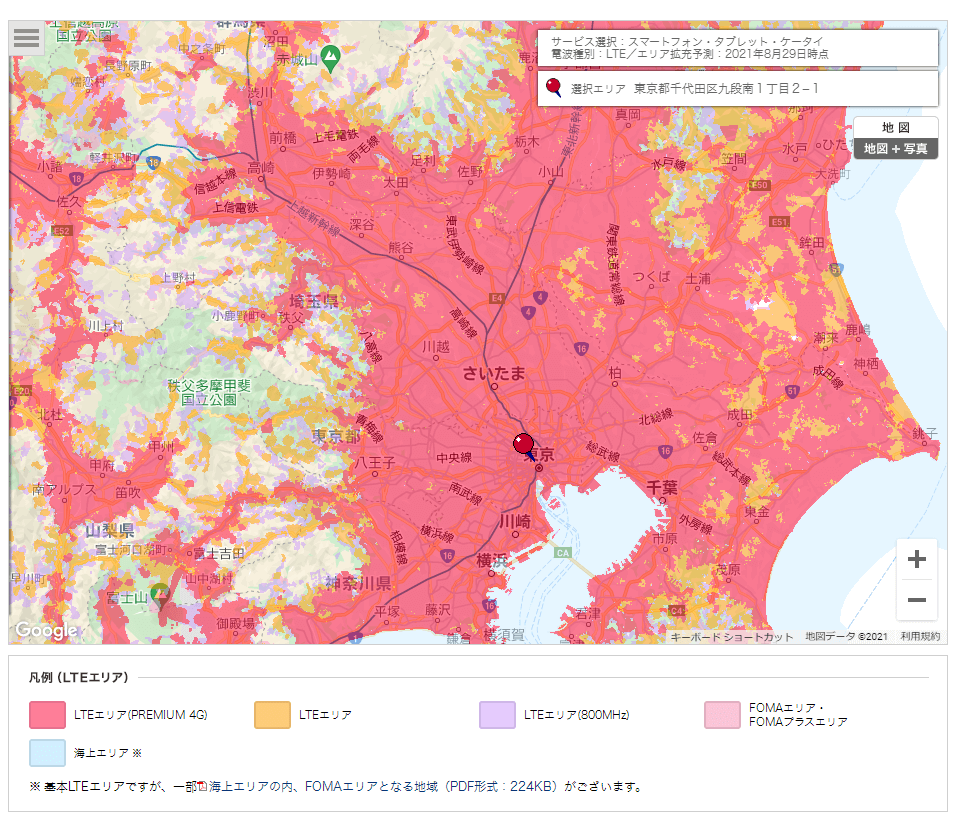This screenshot has width=953, height=821.
Task: Click the 凡例 (LTEエリア) heading
Action: pyautogui.click(x=78, y=677)
